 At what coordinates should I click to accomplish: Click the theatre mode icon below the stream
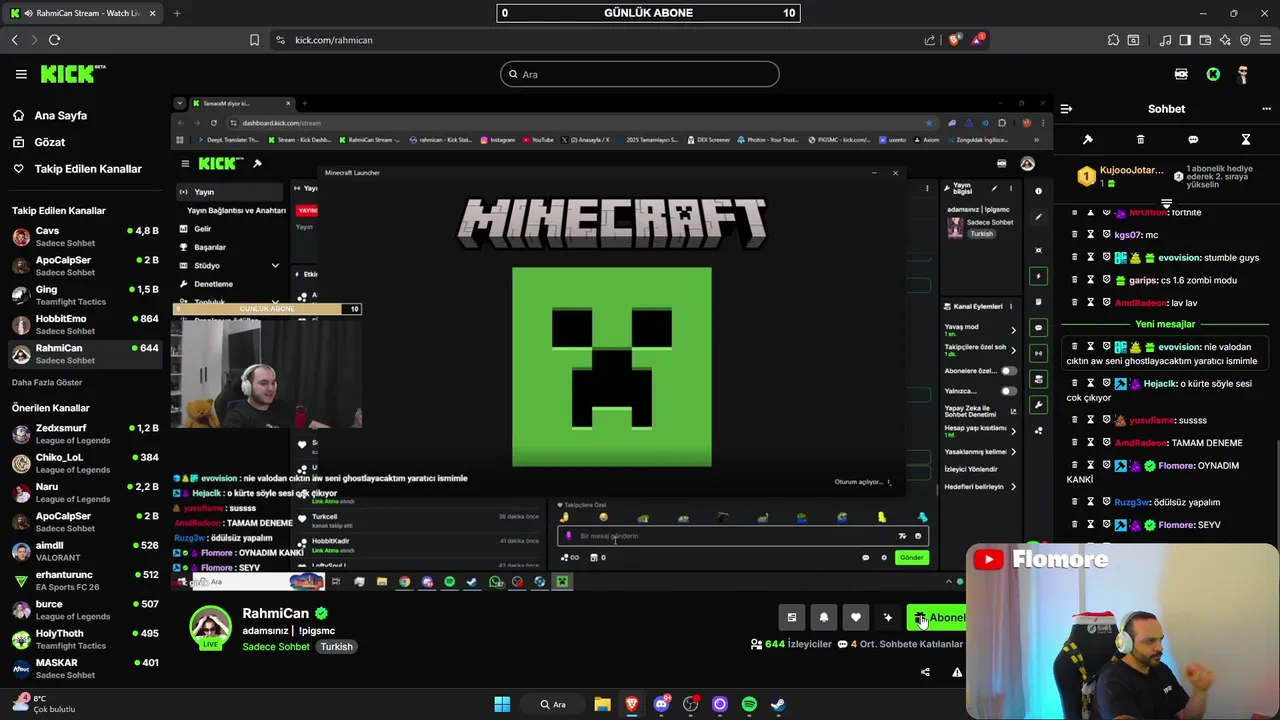point(792,617)
